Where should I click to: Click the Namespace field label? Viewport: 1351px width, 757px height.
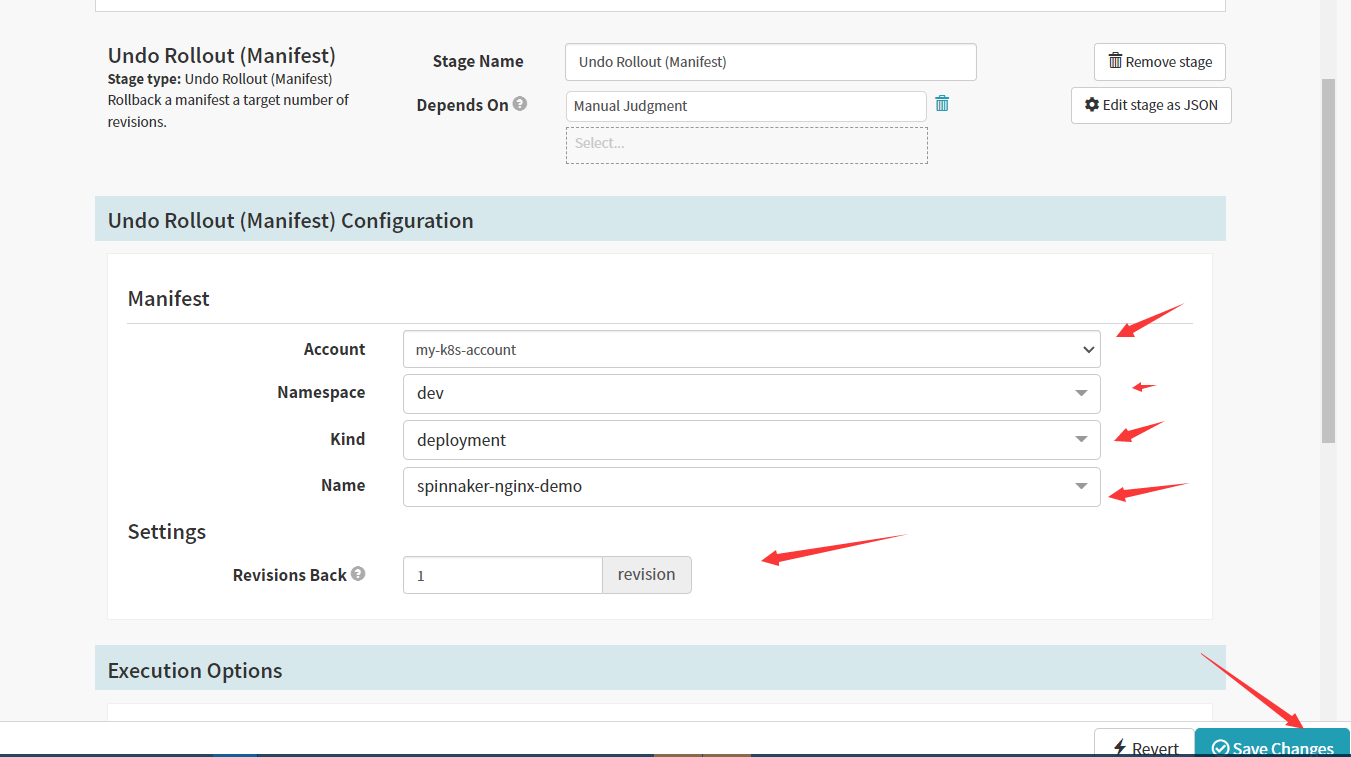pos(321,393)
